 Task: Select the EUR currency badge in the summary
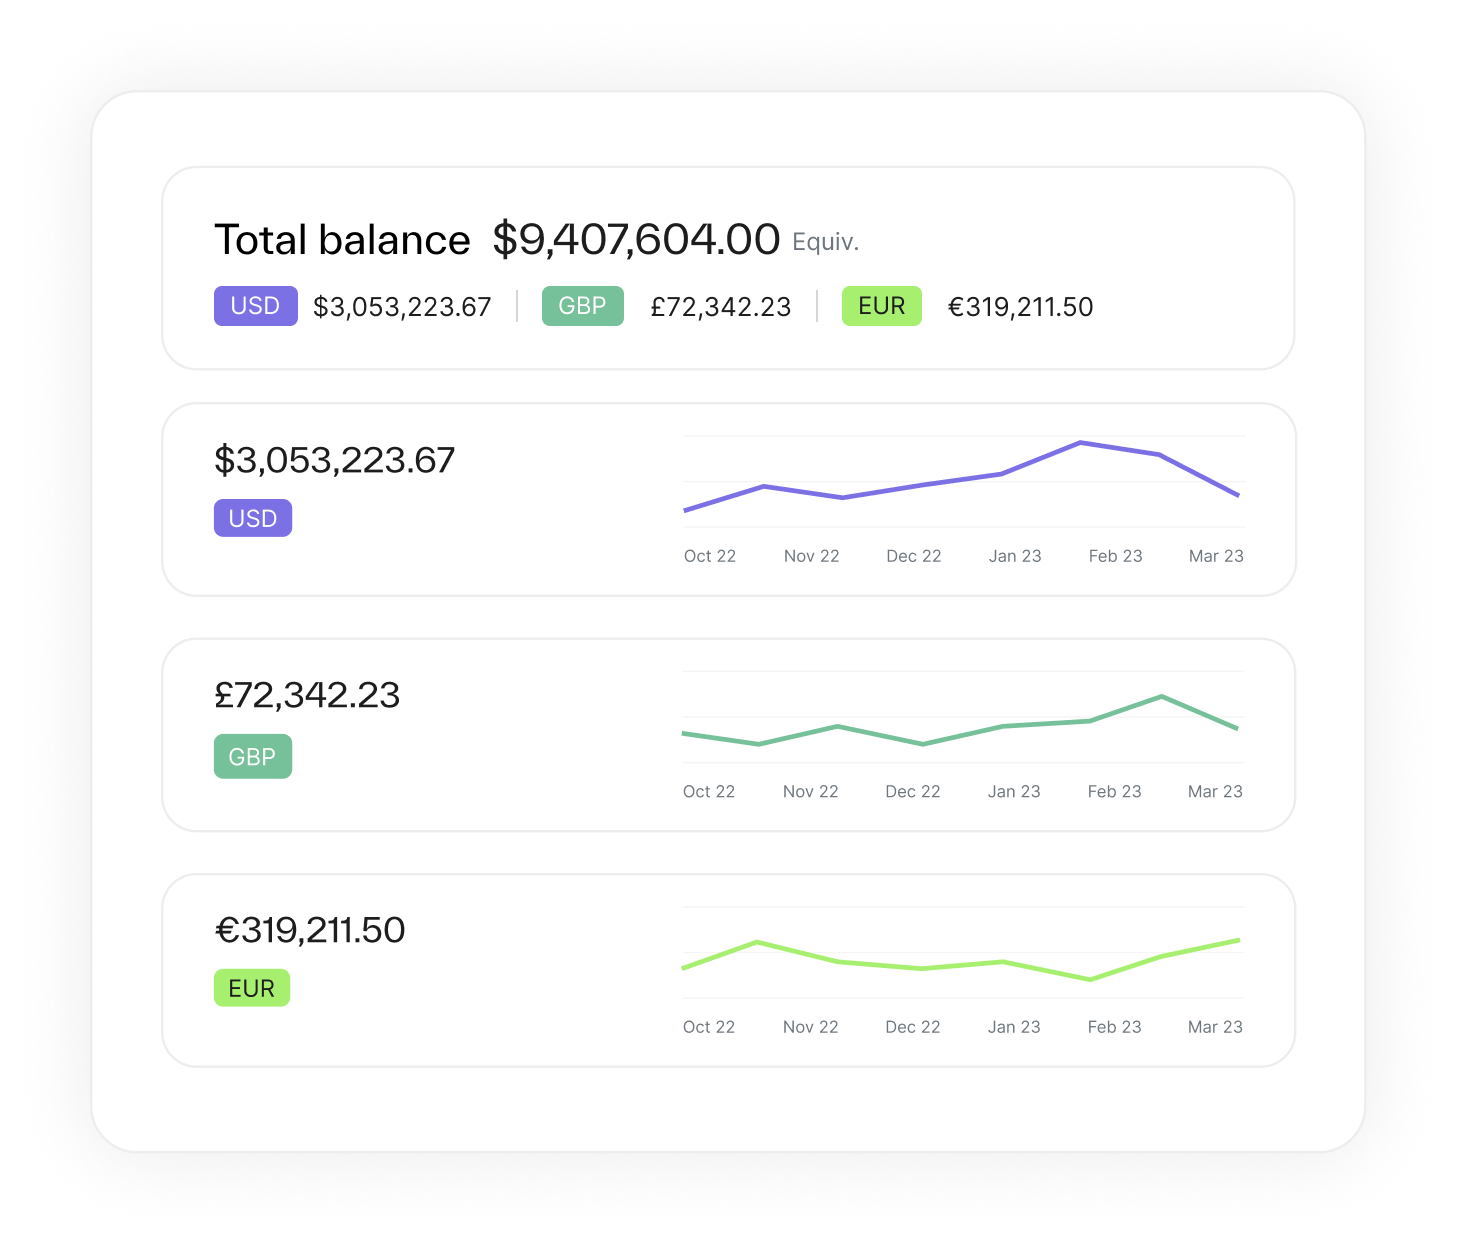click(x=881, y=306)
